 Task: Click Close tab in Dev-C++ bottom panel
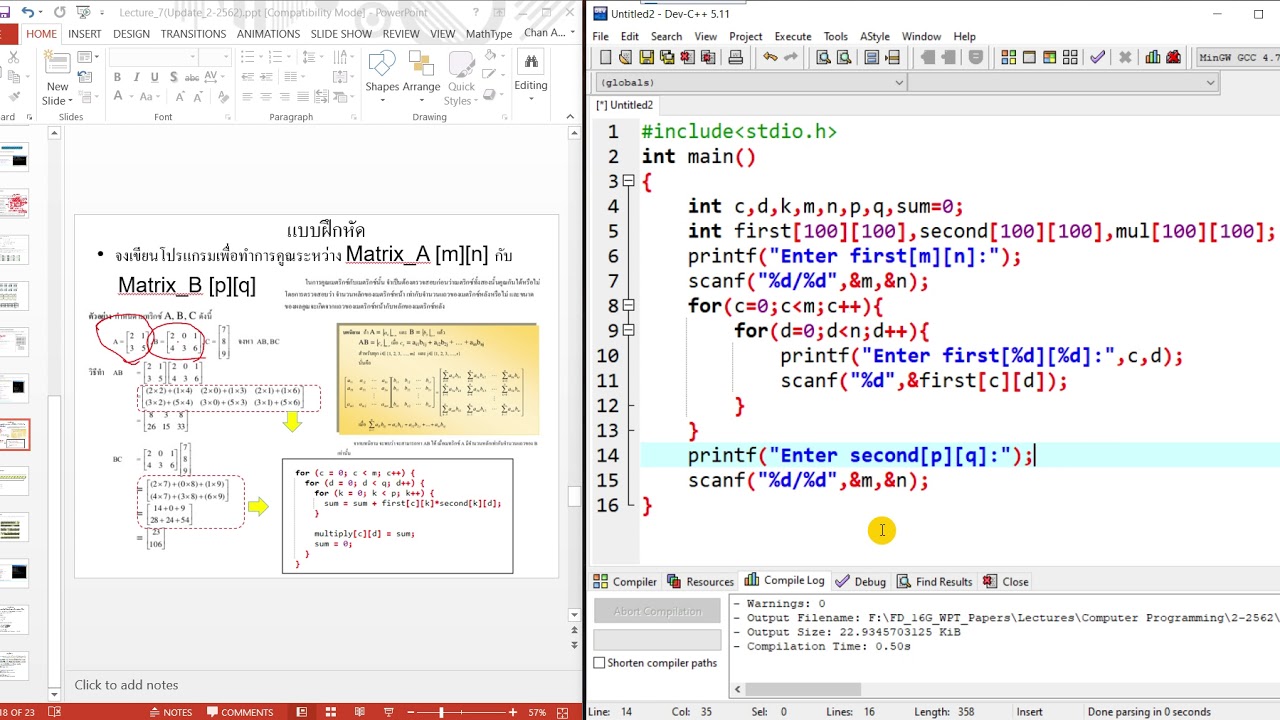[1006, 581]
